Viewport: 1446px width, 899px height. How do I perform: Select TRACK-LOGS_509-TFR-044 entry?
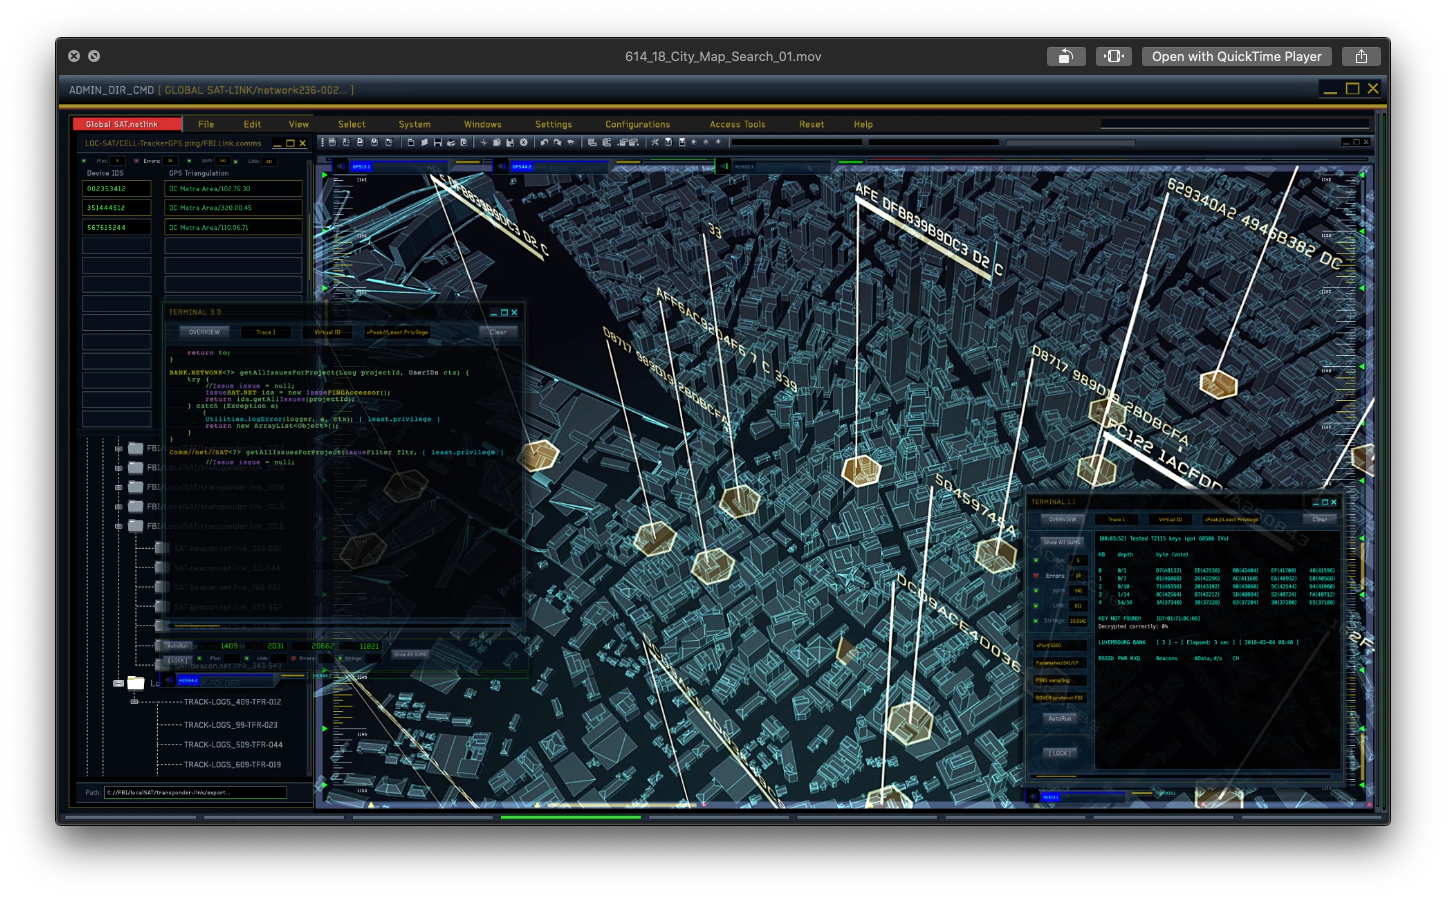[x=233, y=745]
